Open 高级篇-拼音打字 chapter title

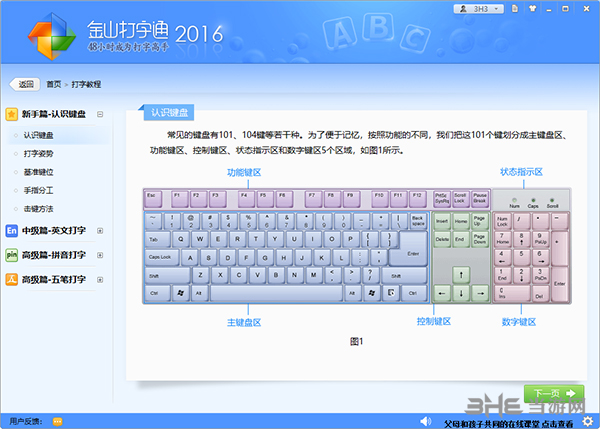54,255
